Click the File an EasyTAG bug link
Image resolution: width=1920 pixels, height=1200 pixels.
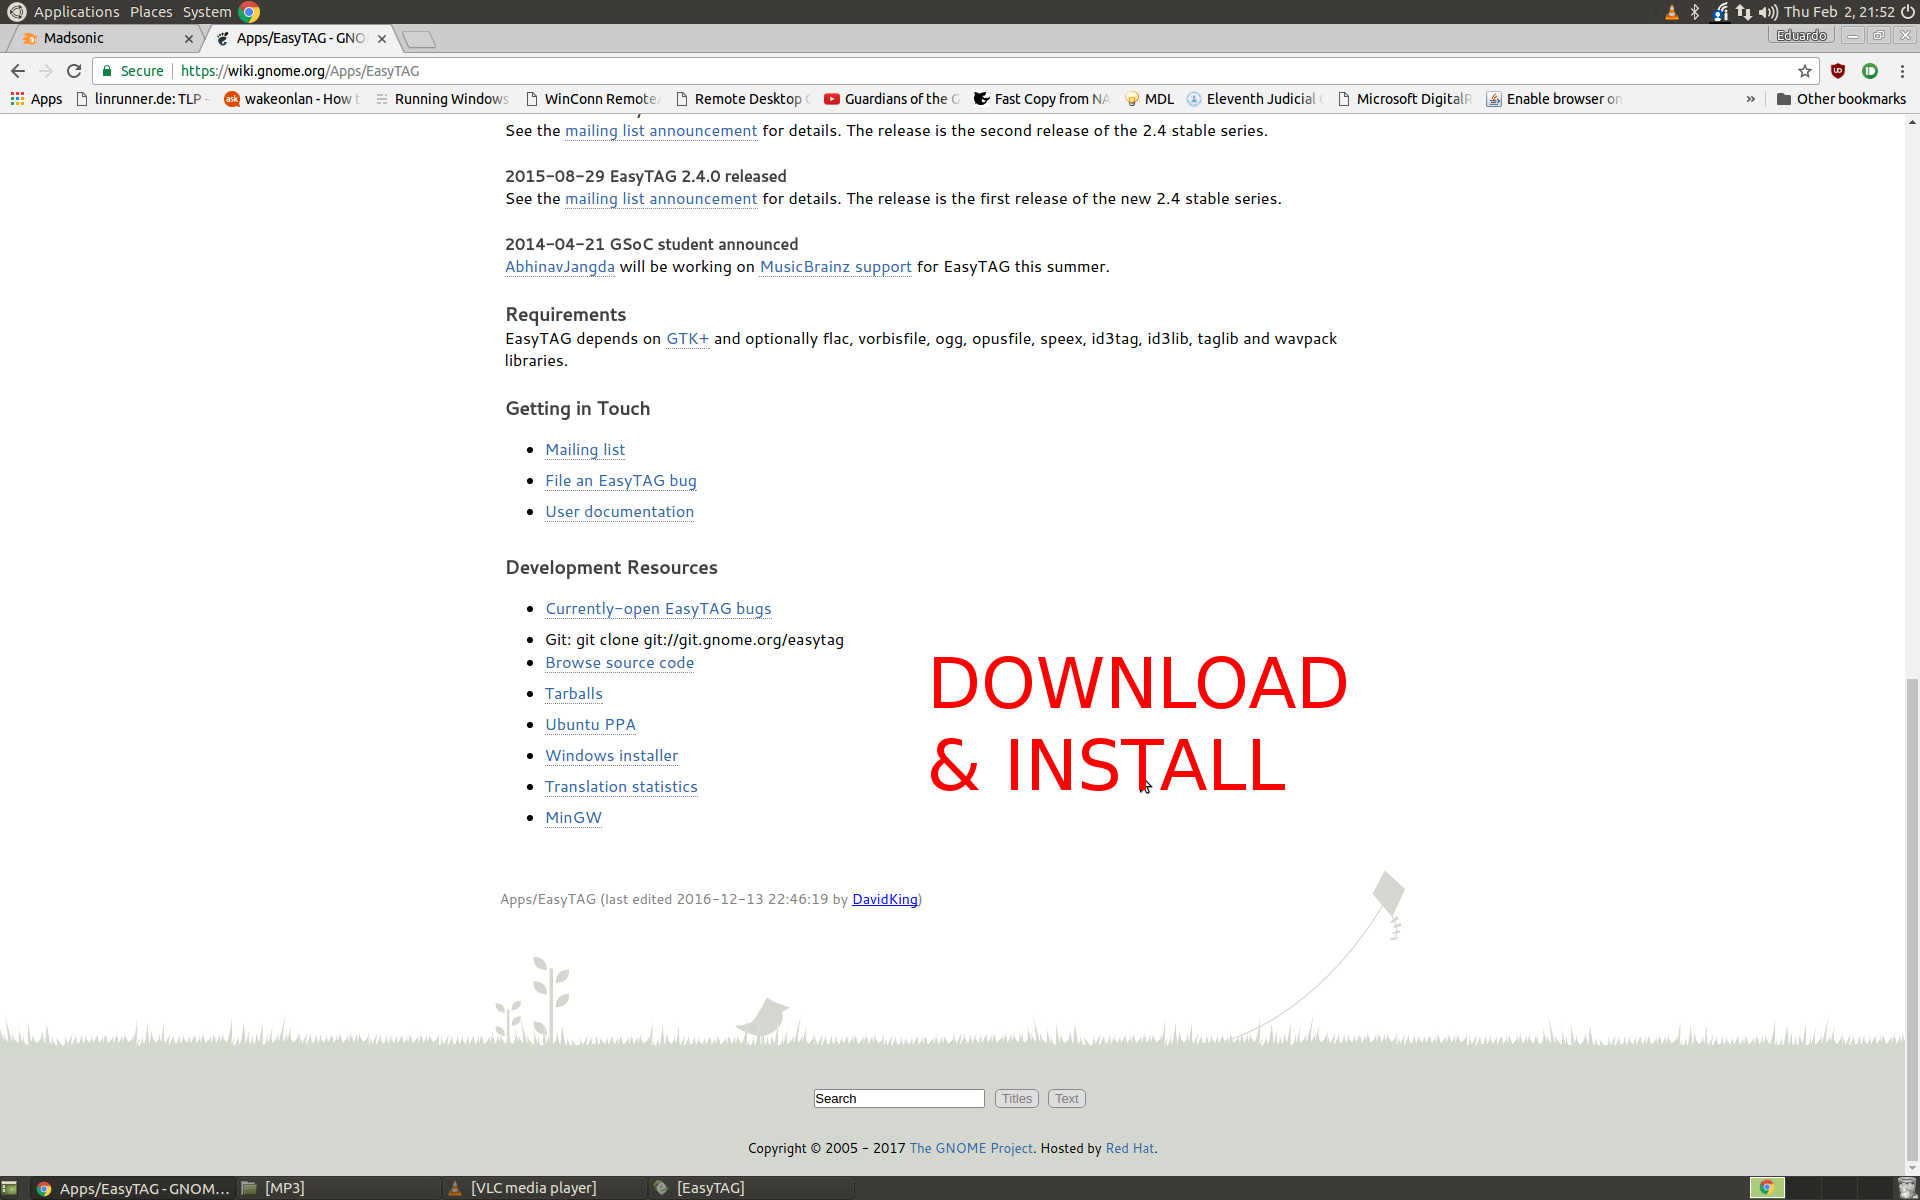click(621, 481)
